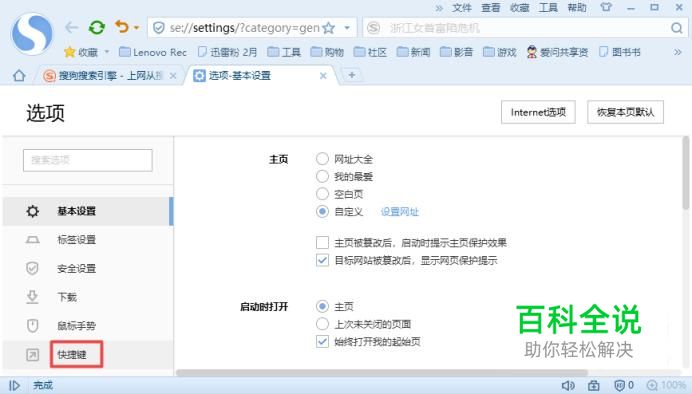This screenshot has width=692, height=394.
Task: Click the 设置网址 link
Action: click(399, 212)
